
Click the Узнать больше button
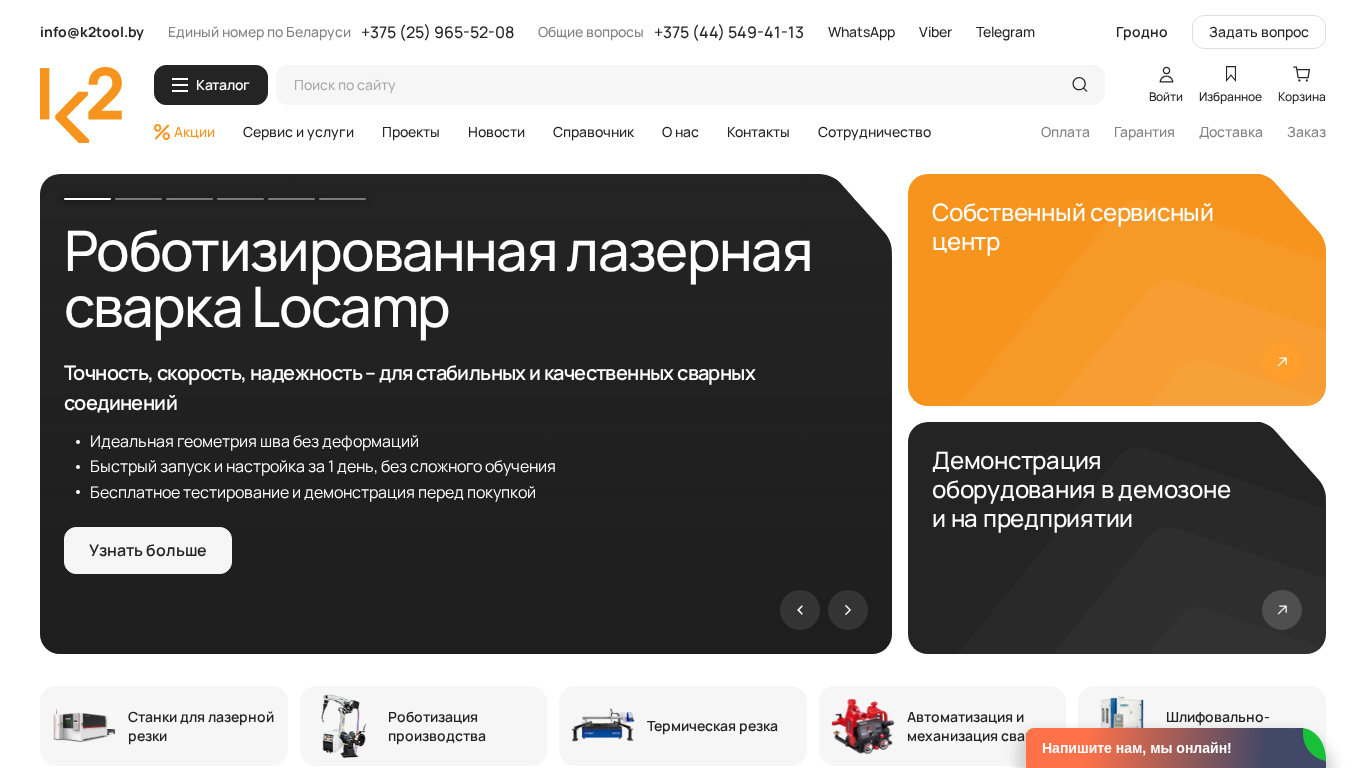click(x=148, y=550)
